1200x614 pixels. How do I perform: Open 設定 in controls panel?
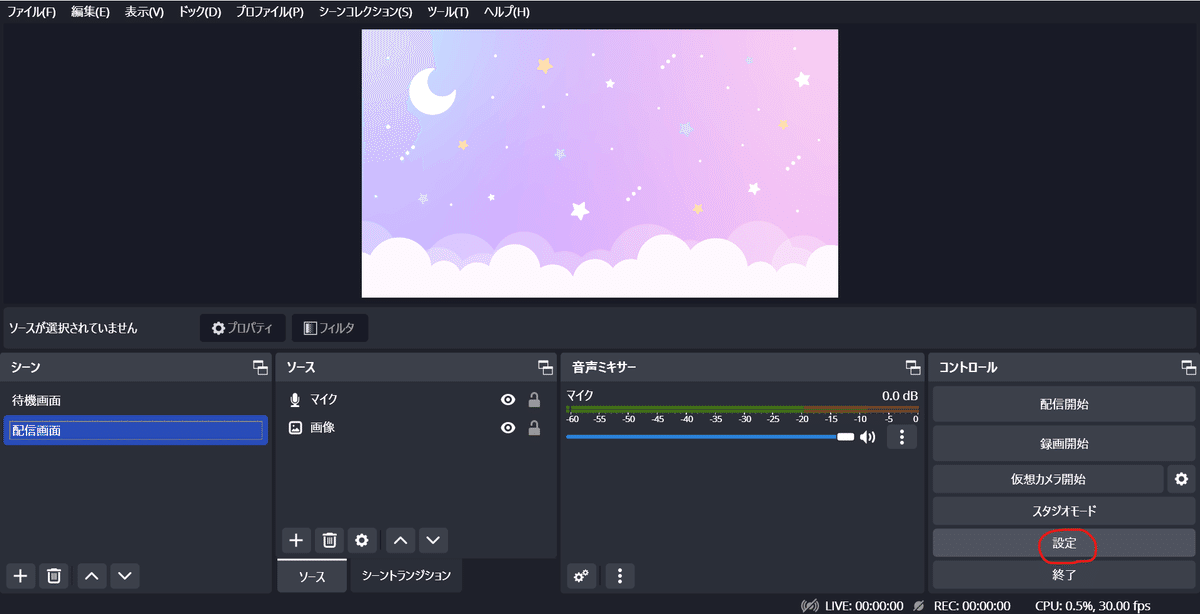(x=1064, y=543)
